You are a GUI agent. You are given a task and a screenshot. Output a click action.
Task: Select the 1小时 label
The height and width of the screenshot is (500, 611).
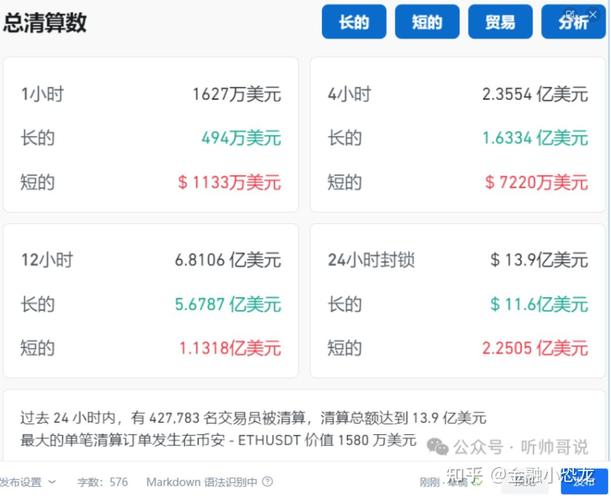pos(42,94)
